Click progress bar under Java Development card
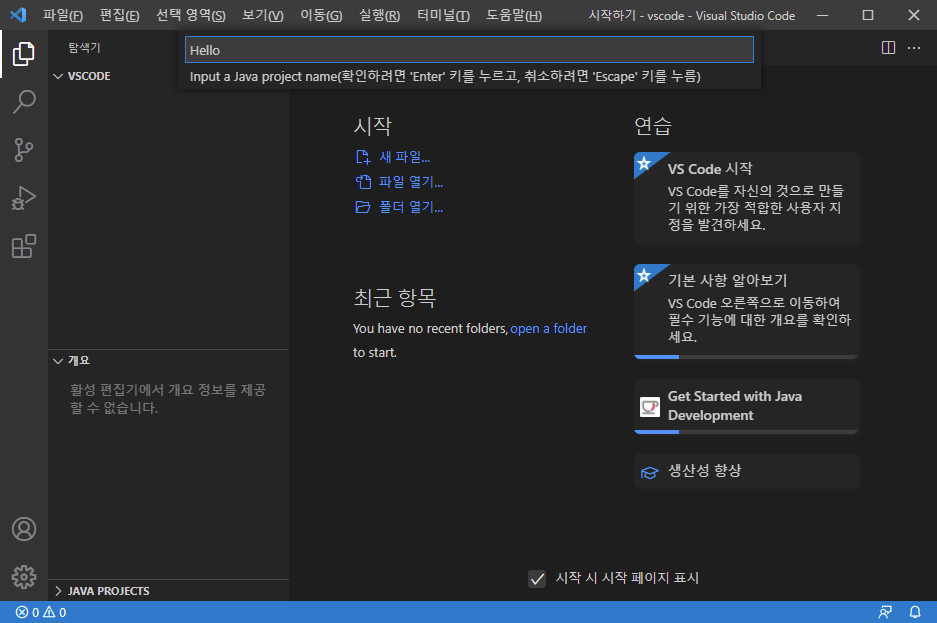This screenshot has height=623, width=937. point(746,432)
